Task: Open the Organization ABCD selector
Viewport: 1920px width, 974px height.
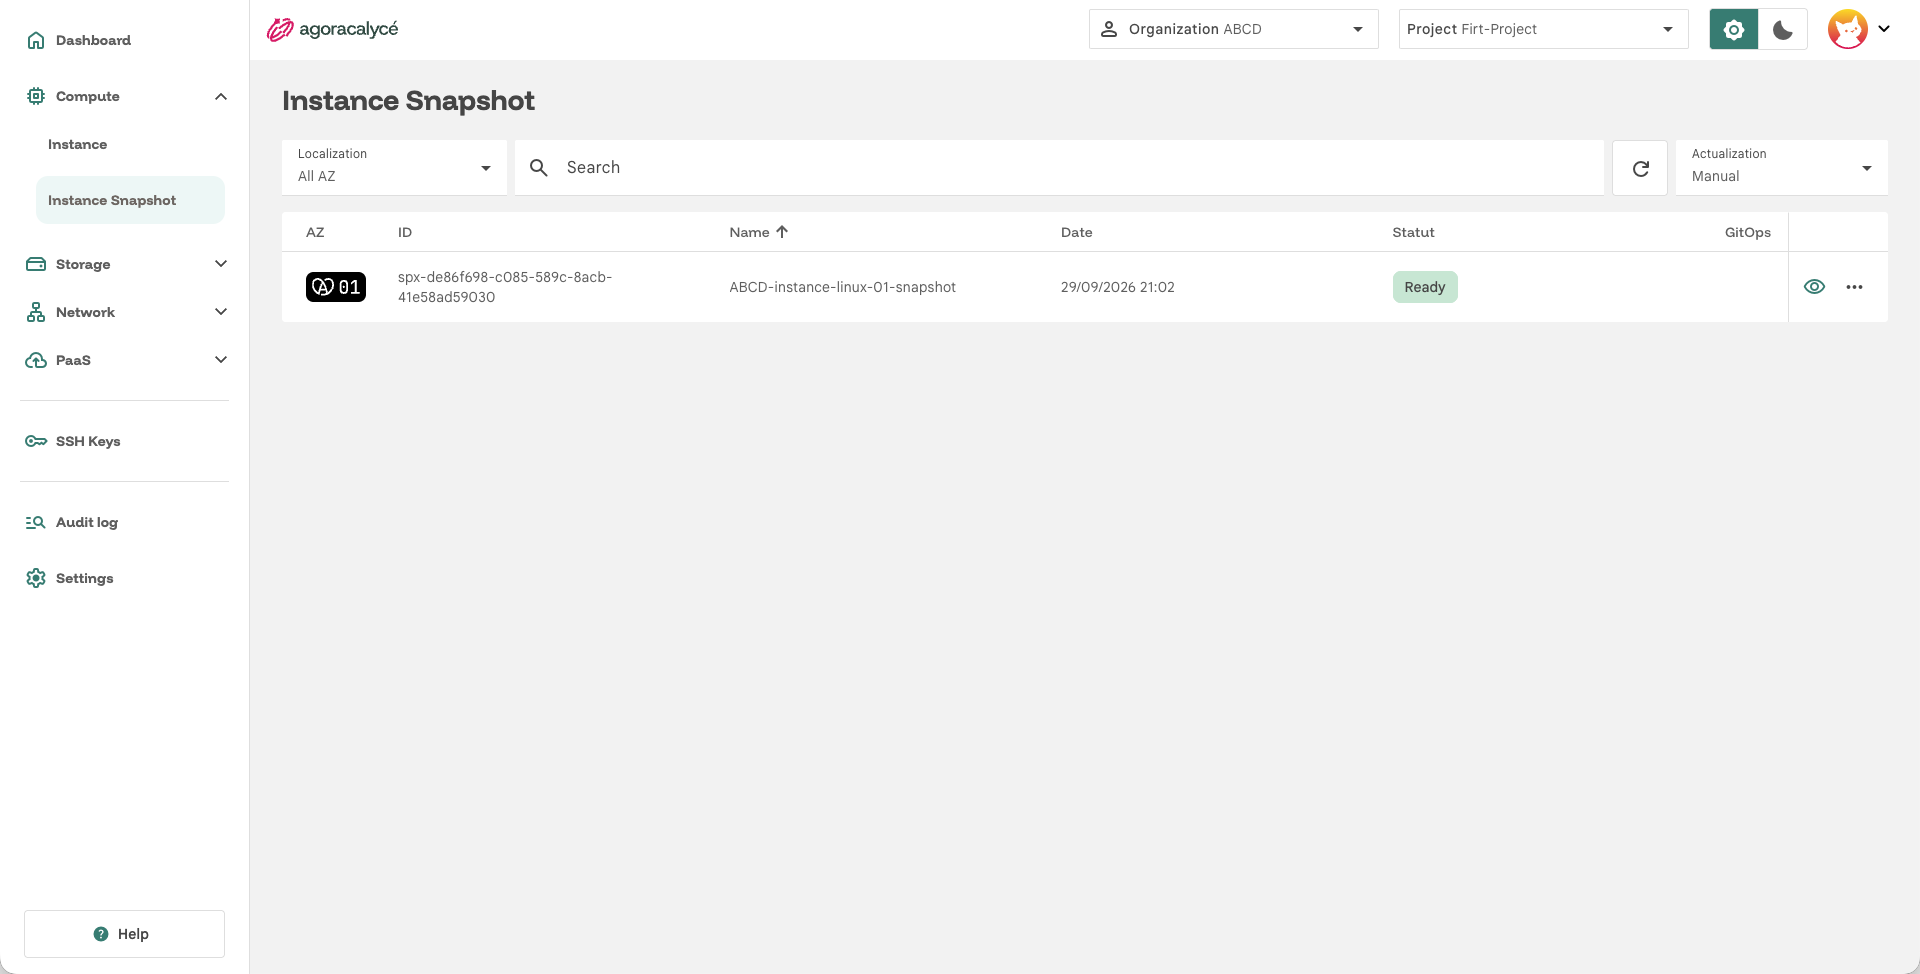Action: tap(1233, 29)
